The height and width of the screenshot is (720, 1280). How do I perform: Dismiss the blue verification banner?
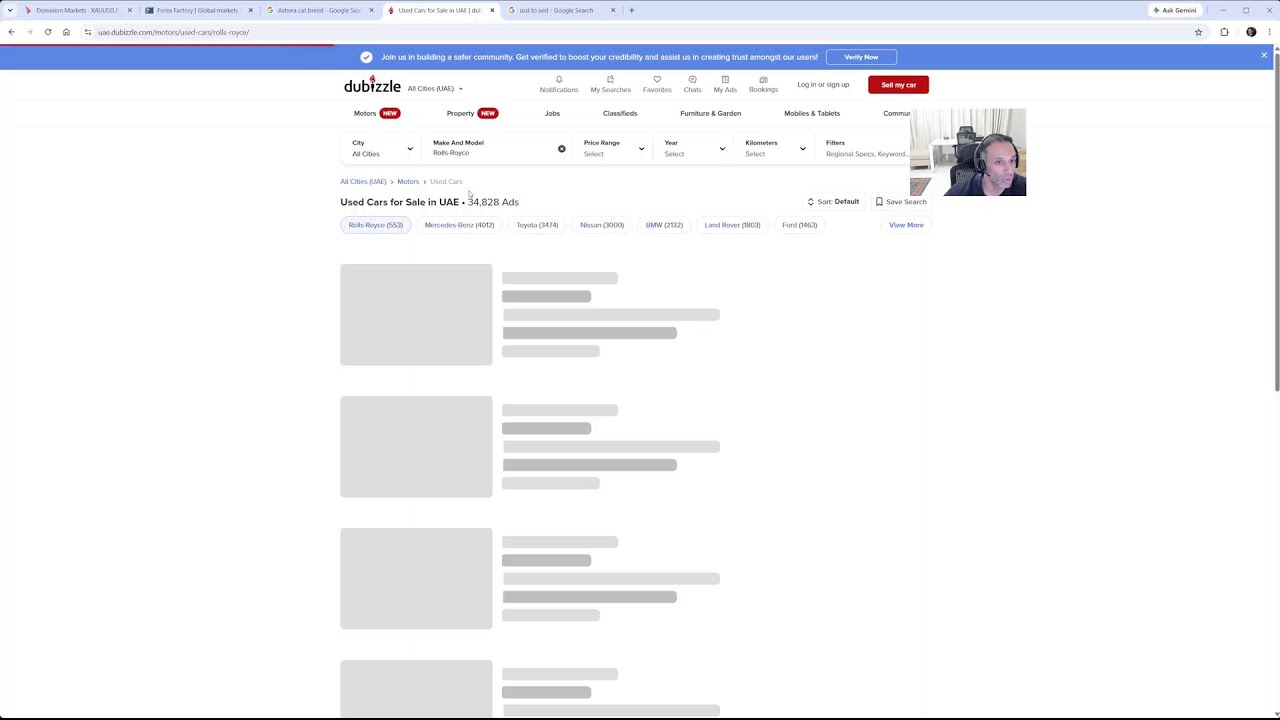click(x=1264, y=56)
